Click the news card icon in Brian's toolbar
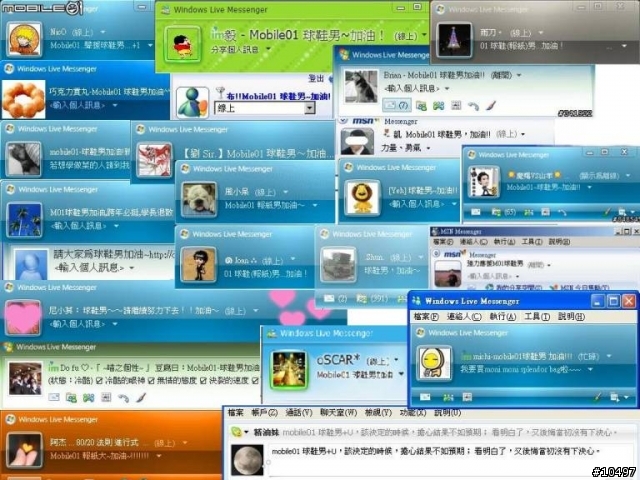The width and height of the screenshot is (640, 480). [x=456, y=106]
